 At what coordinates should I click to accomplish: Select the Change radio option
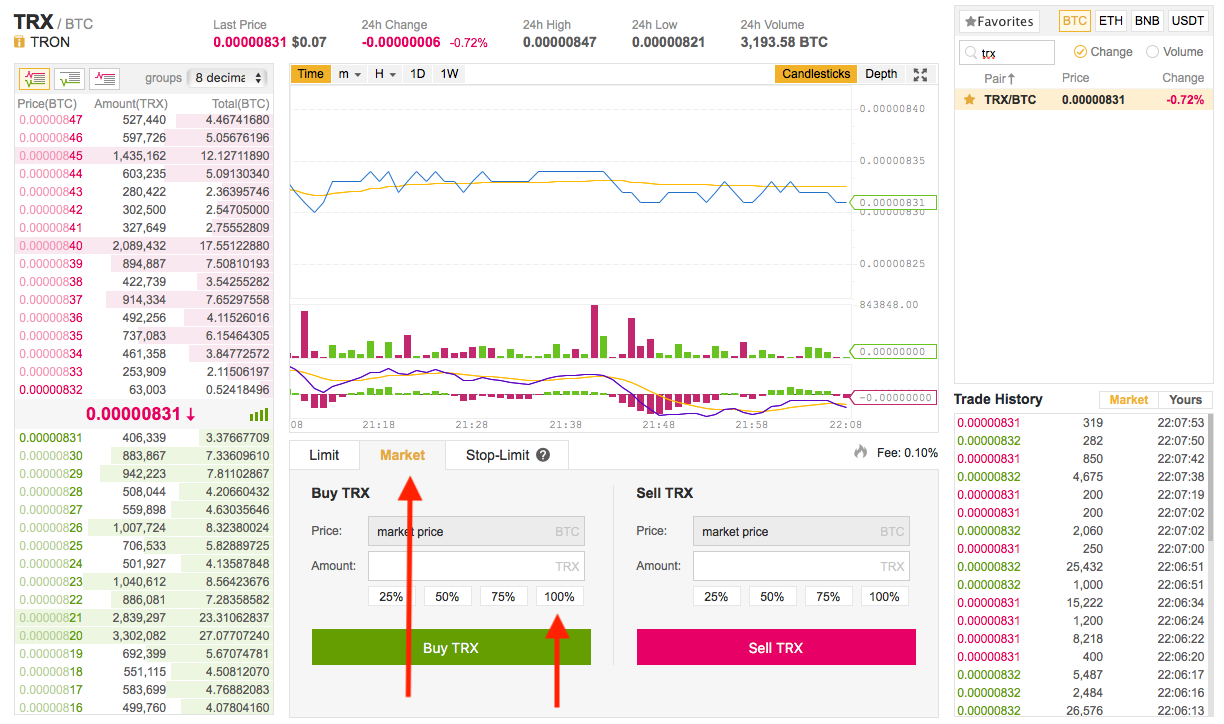(1080, 52)
